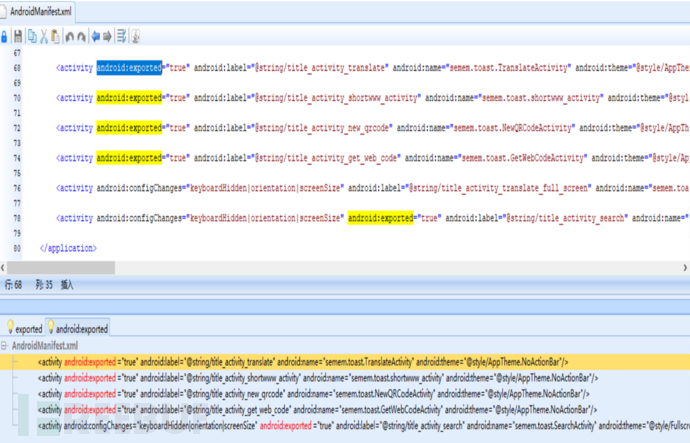This screenshot has width=690, height=443.
Task: Click the Java cup icon in toolbar
Action: (136, 37)
